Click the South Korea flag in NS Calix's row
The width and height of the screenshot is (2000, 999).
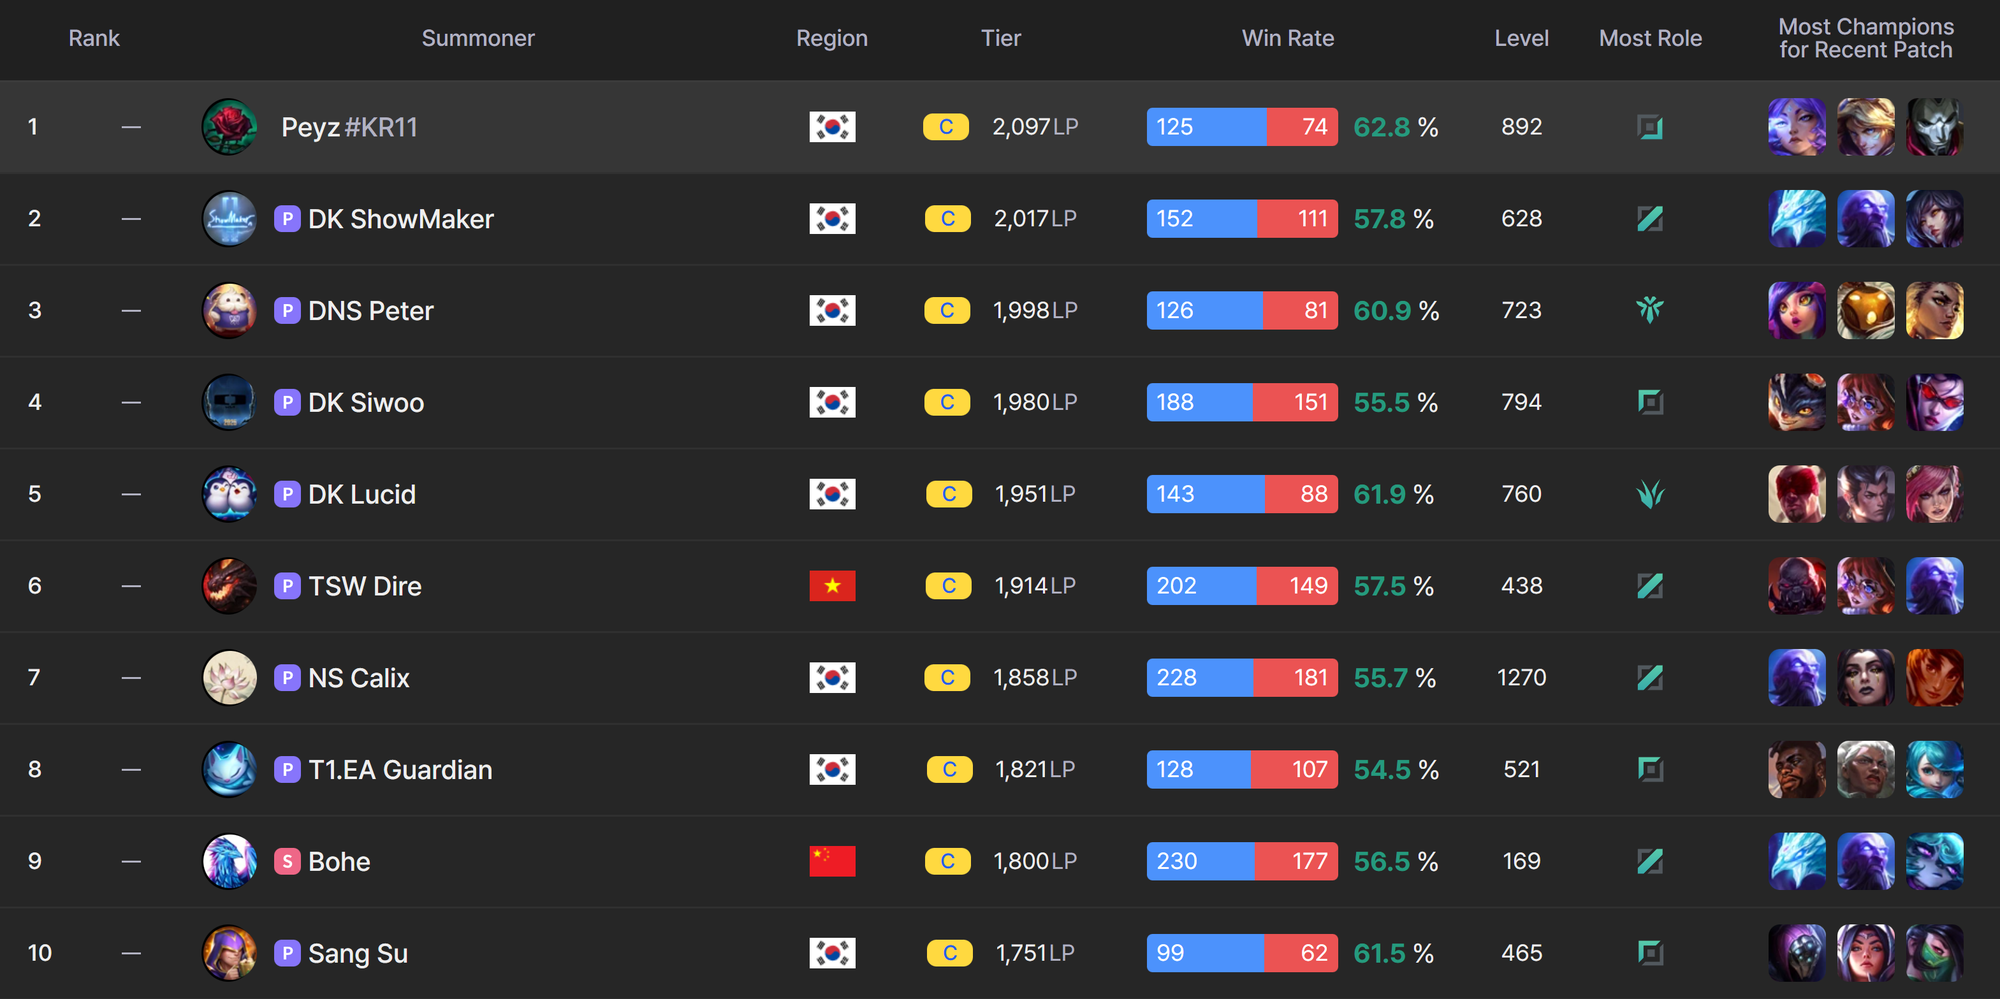pos(832,677)
